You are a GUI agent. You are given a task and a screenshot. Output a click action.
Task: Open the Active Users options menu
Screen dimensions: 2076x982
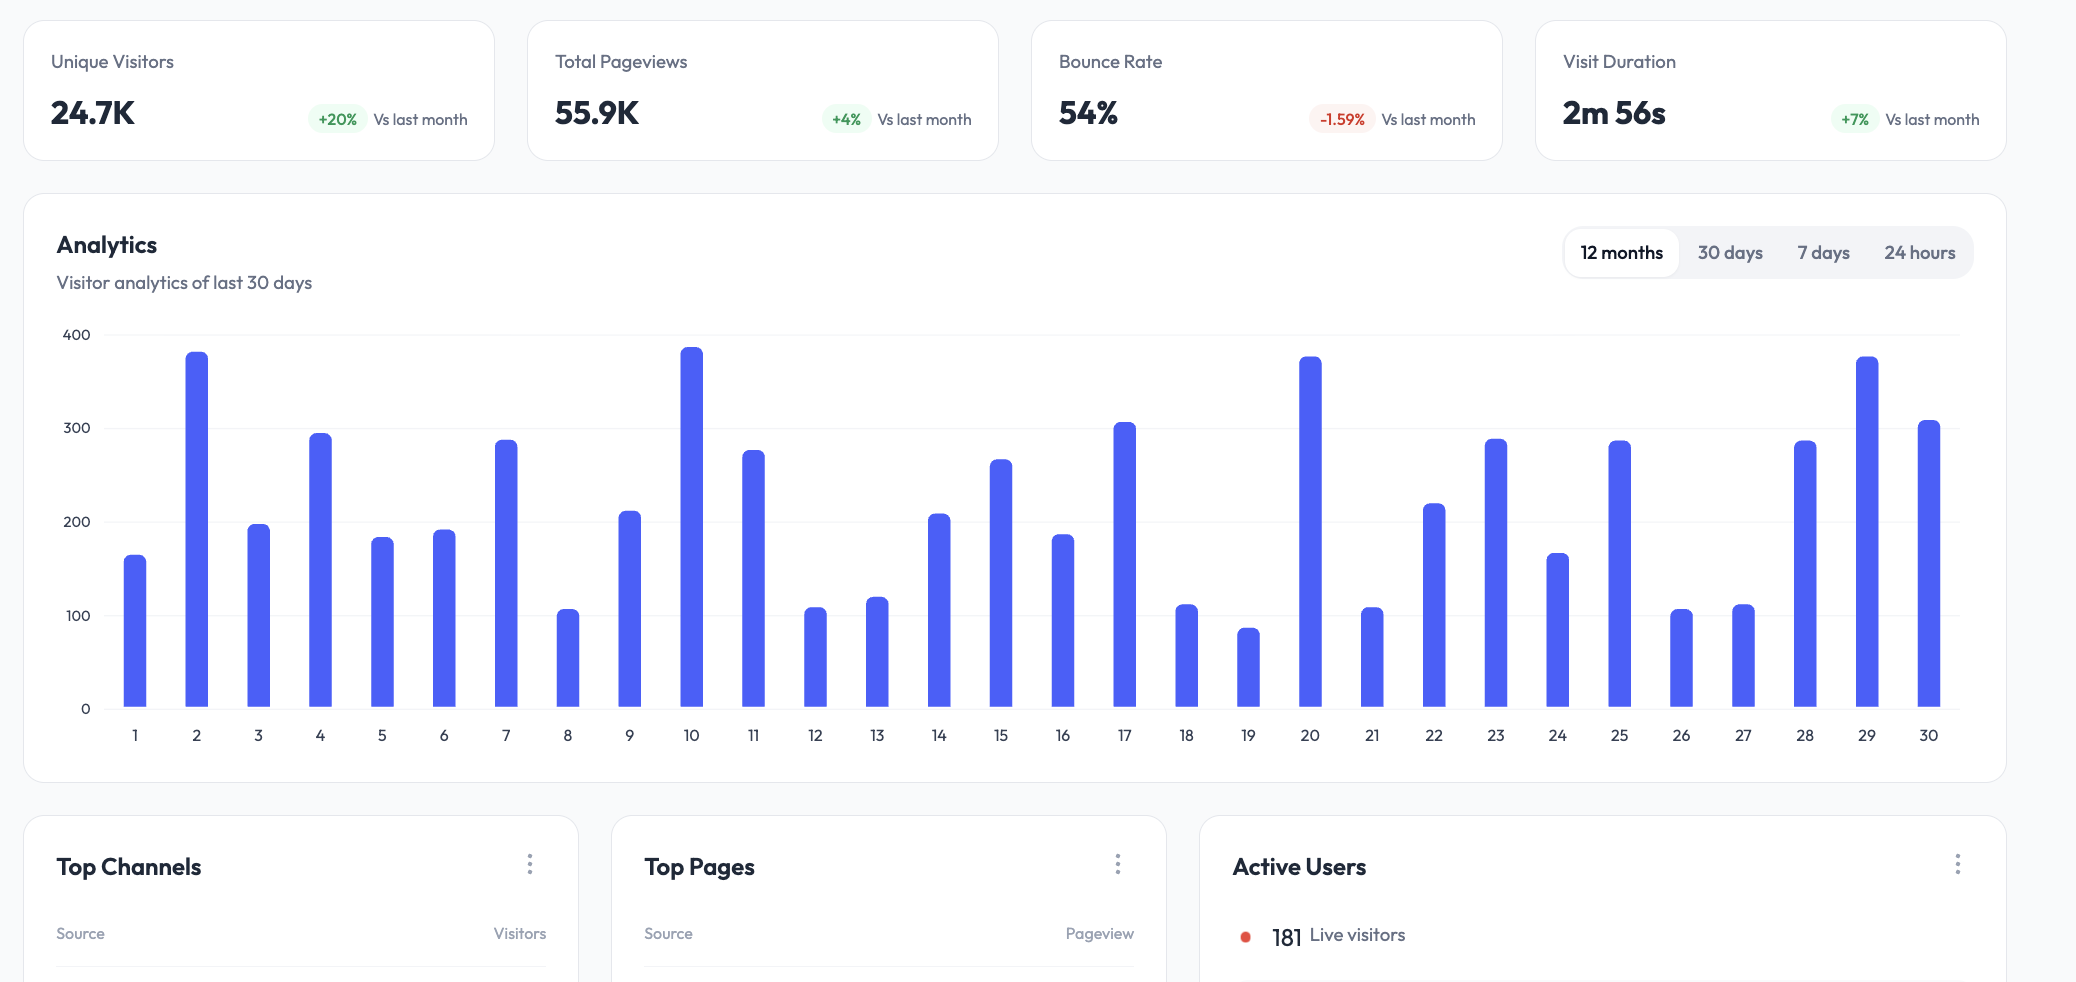click(1958, 864)
